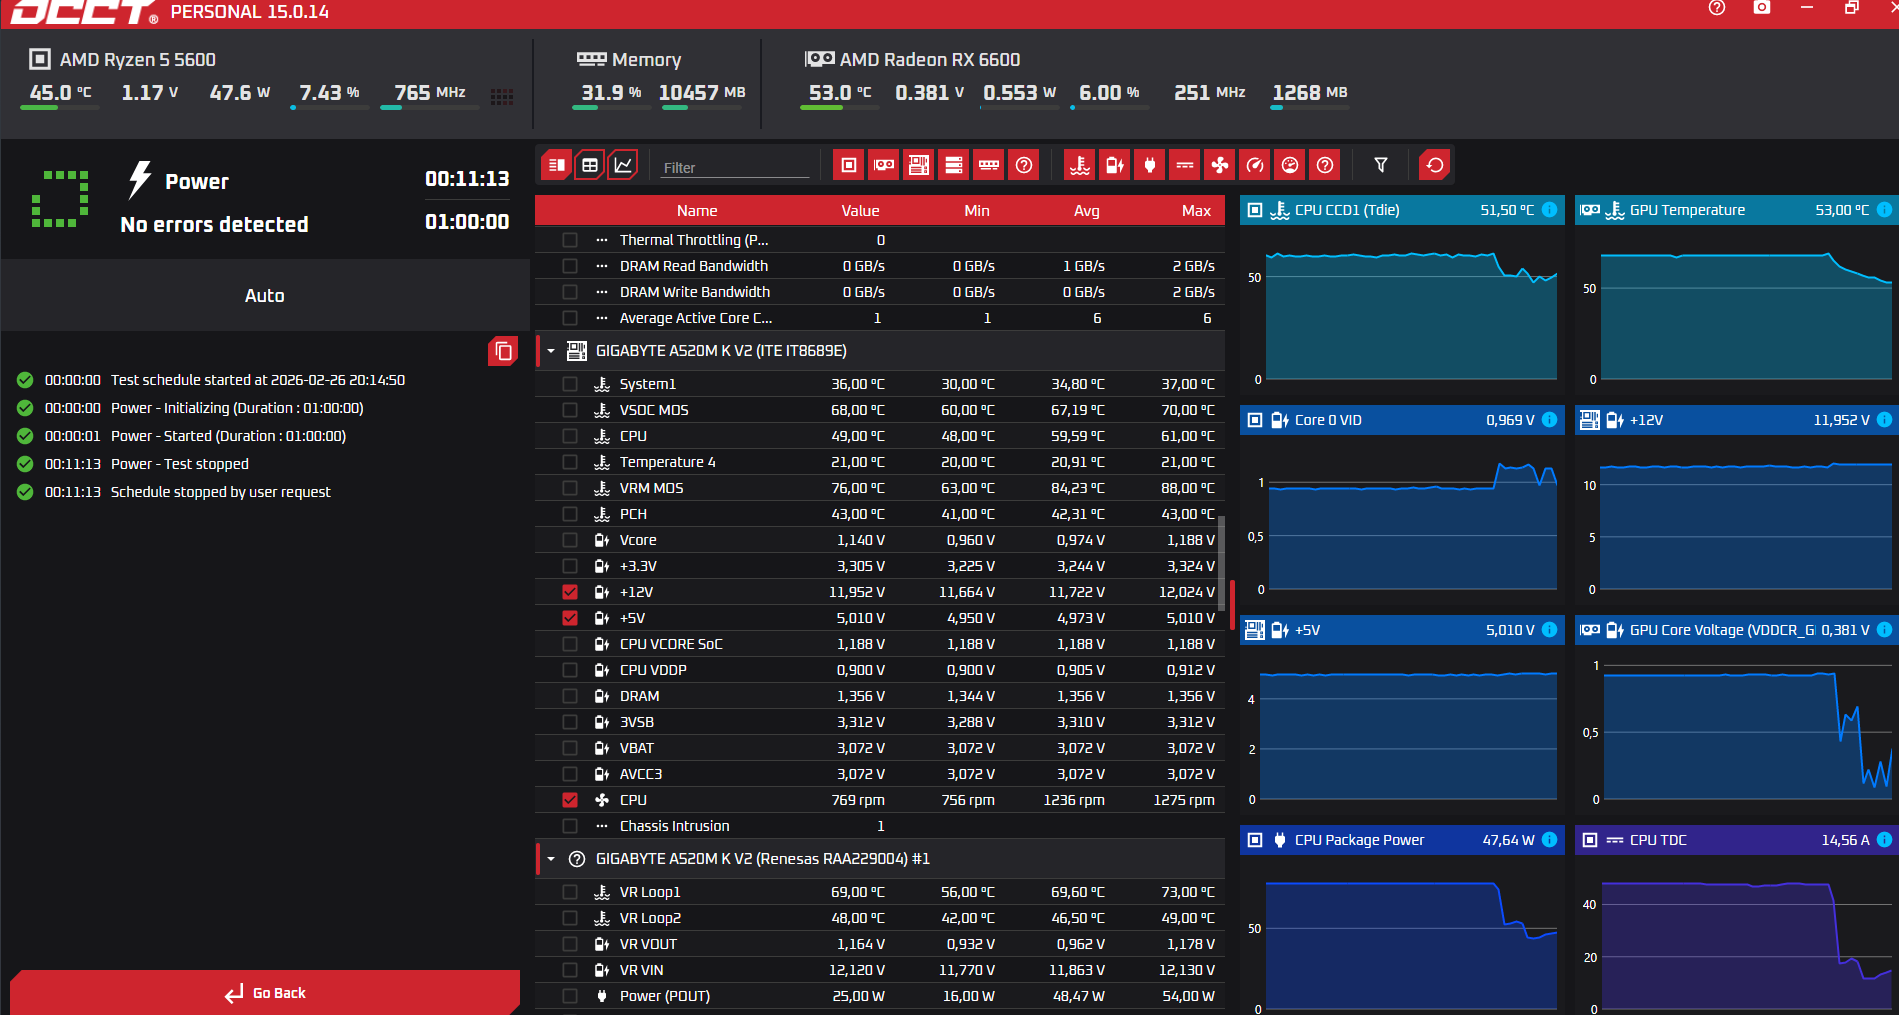Toggle current sensor type filter
The height and width of the screenshot is (1015, 1899).
tap(1185, 165)
